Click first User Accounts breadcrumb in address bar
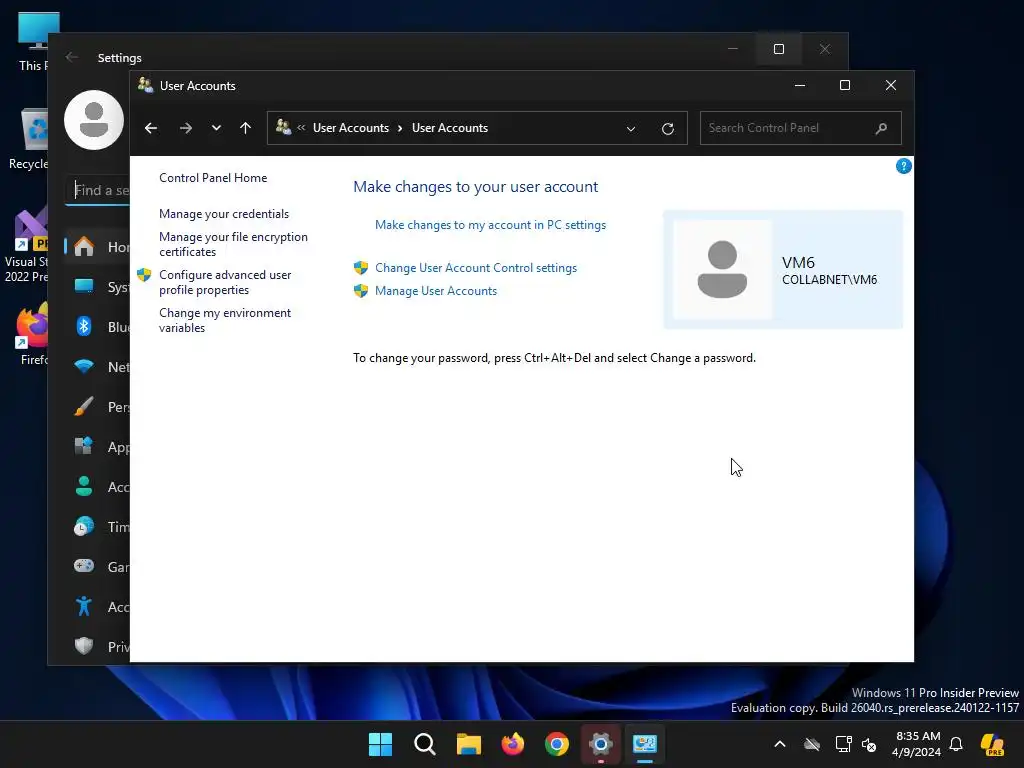 351,128
